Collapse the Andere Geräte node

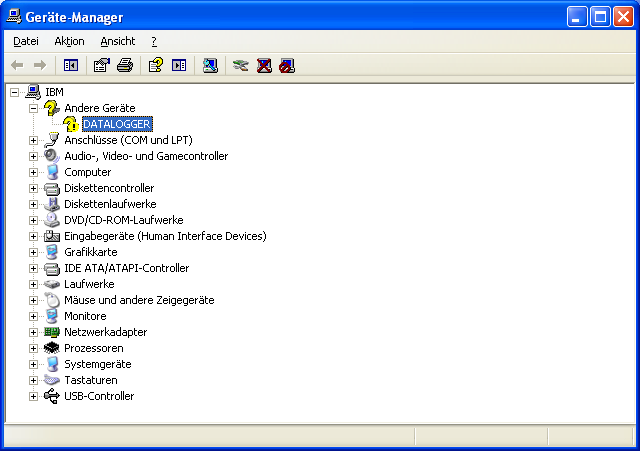click(33, 108)
